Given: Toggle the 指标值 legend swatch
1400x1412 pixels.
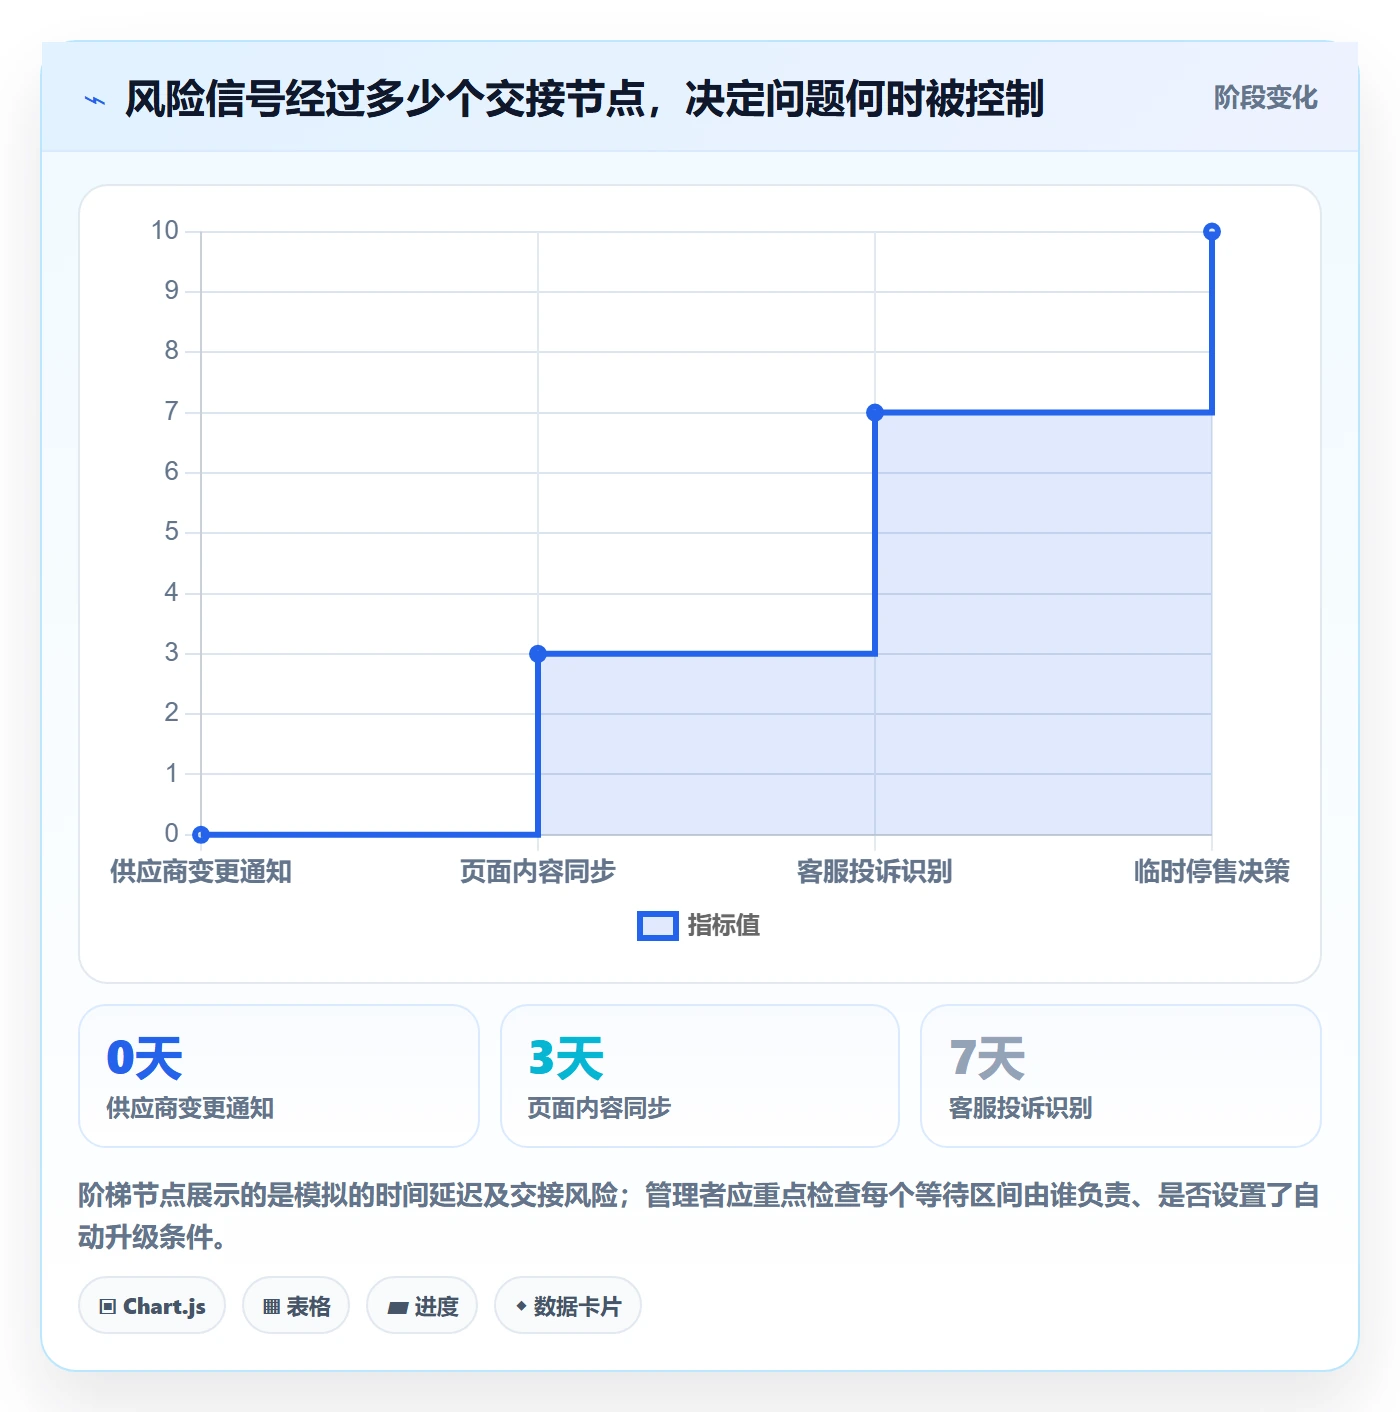Looking at the screenshot, I should click(x=657, y=926).
